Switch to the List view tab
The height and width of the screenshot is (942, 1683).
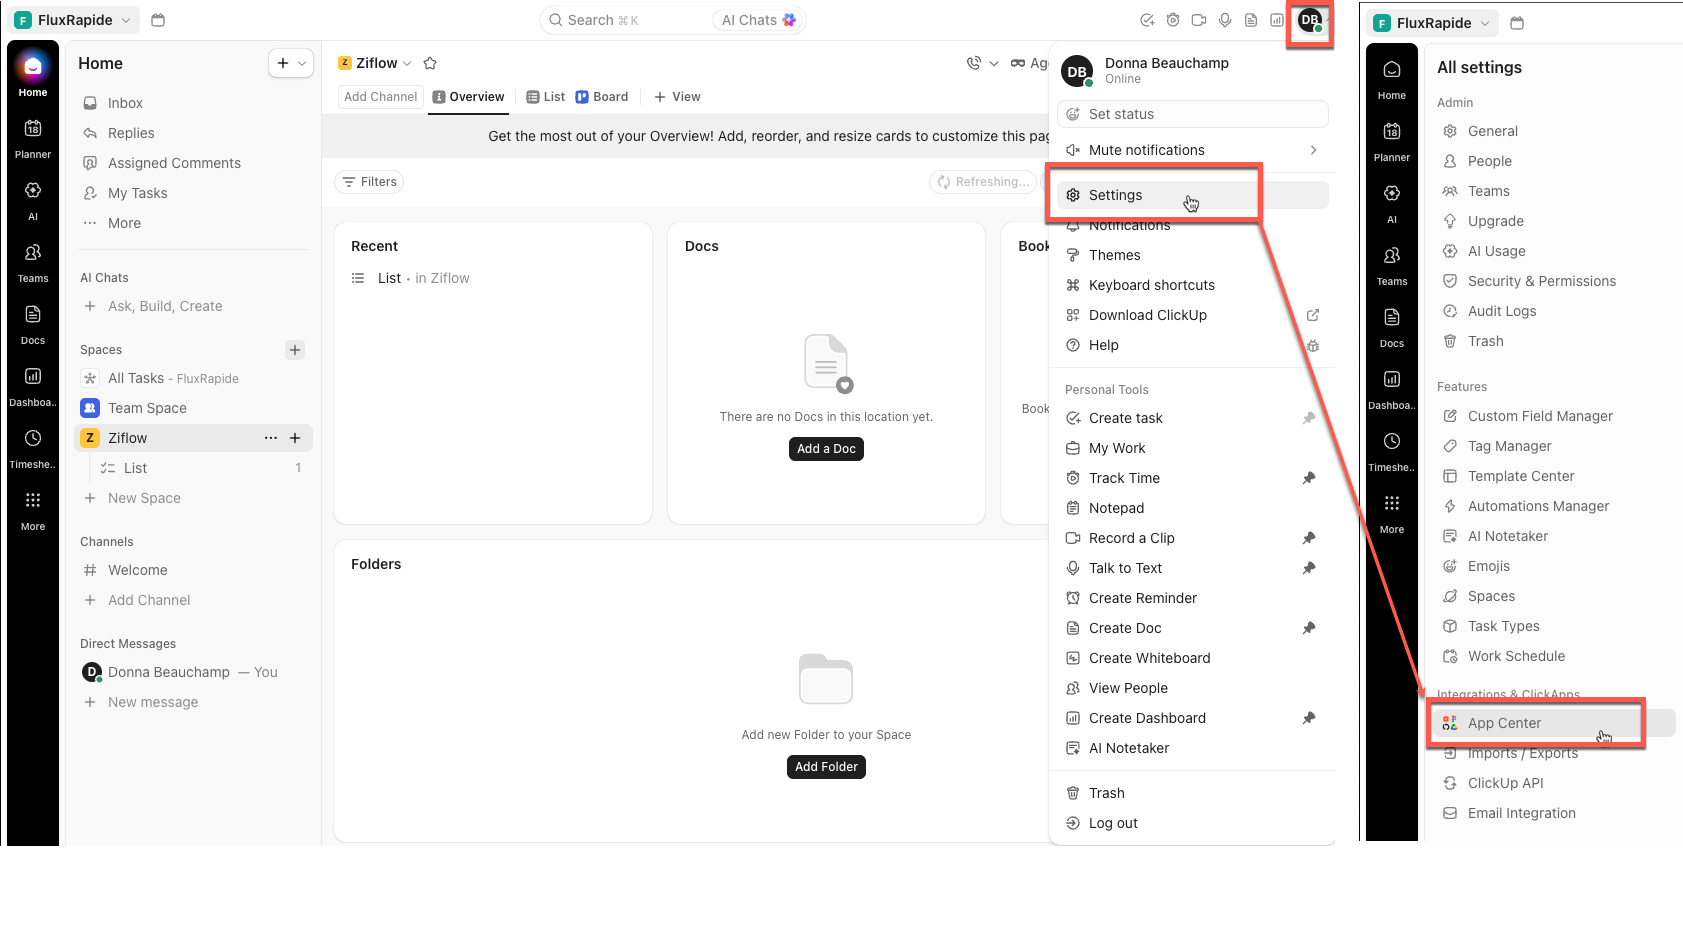(546, 97)
